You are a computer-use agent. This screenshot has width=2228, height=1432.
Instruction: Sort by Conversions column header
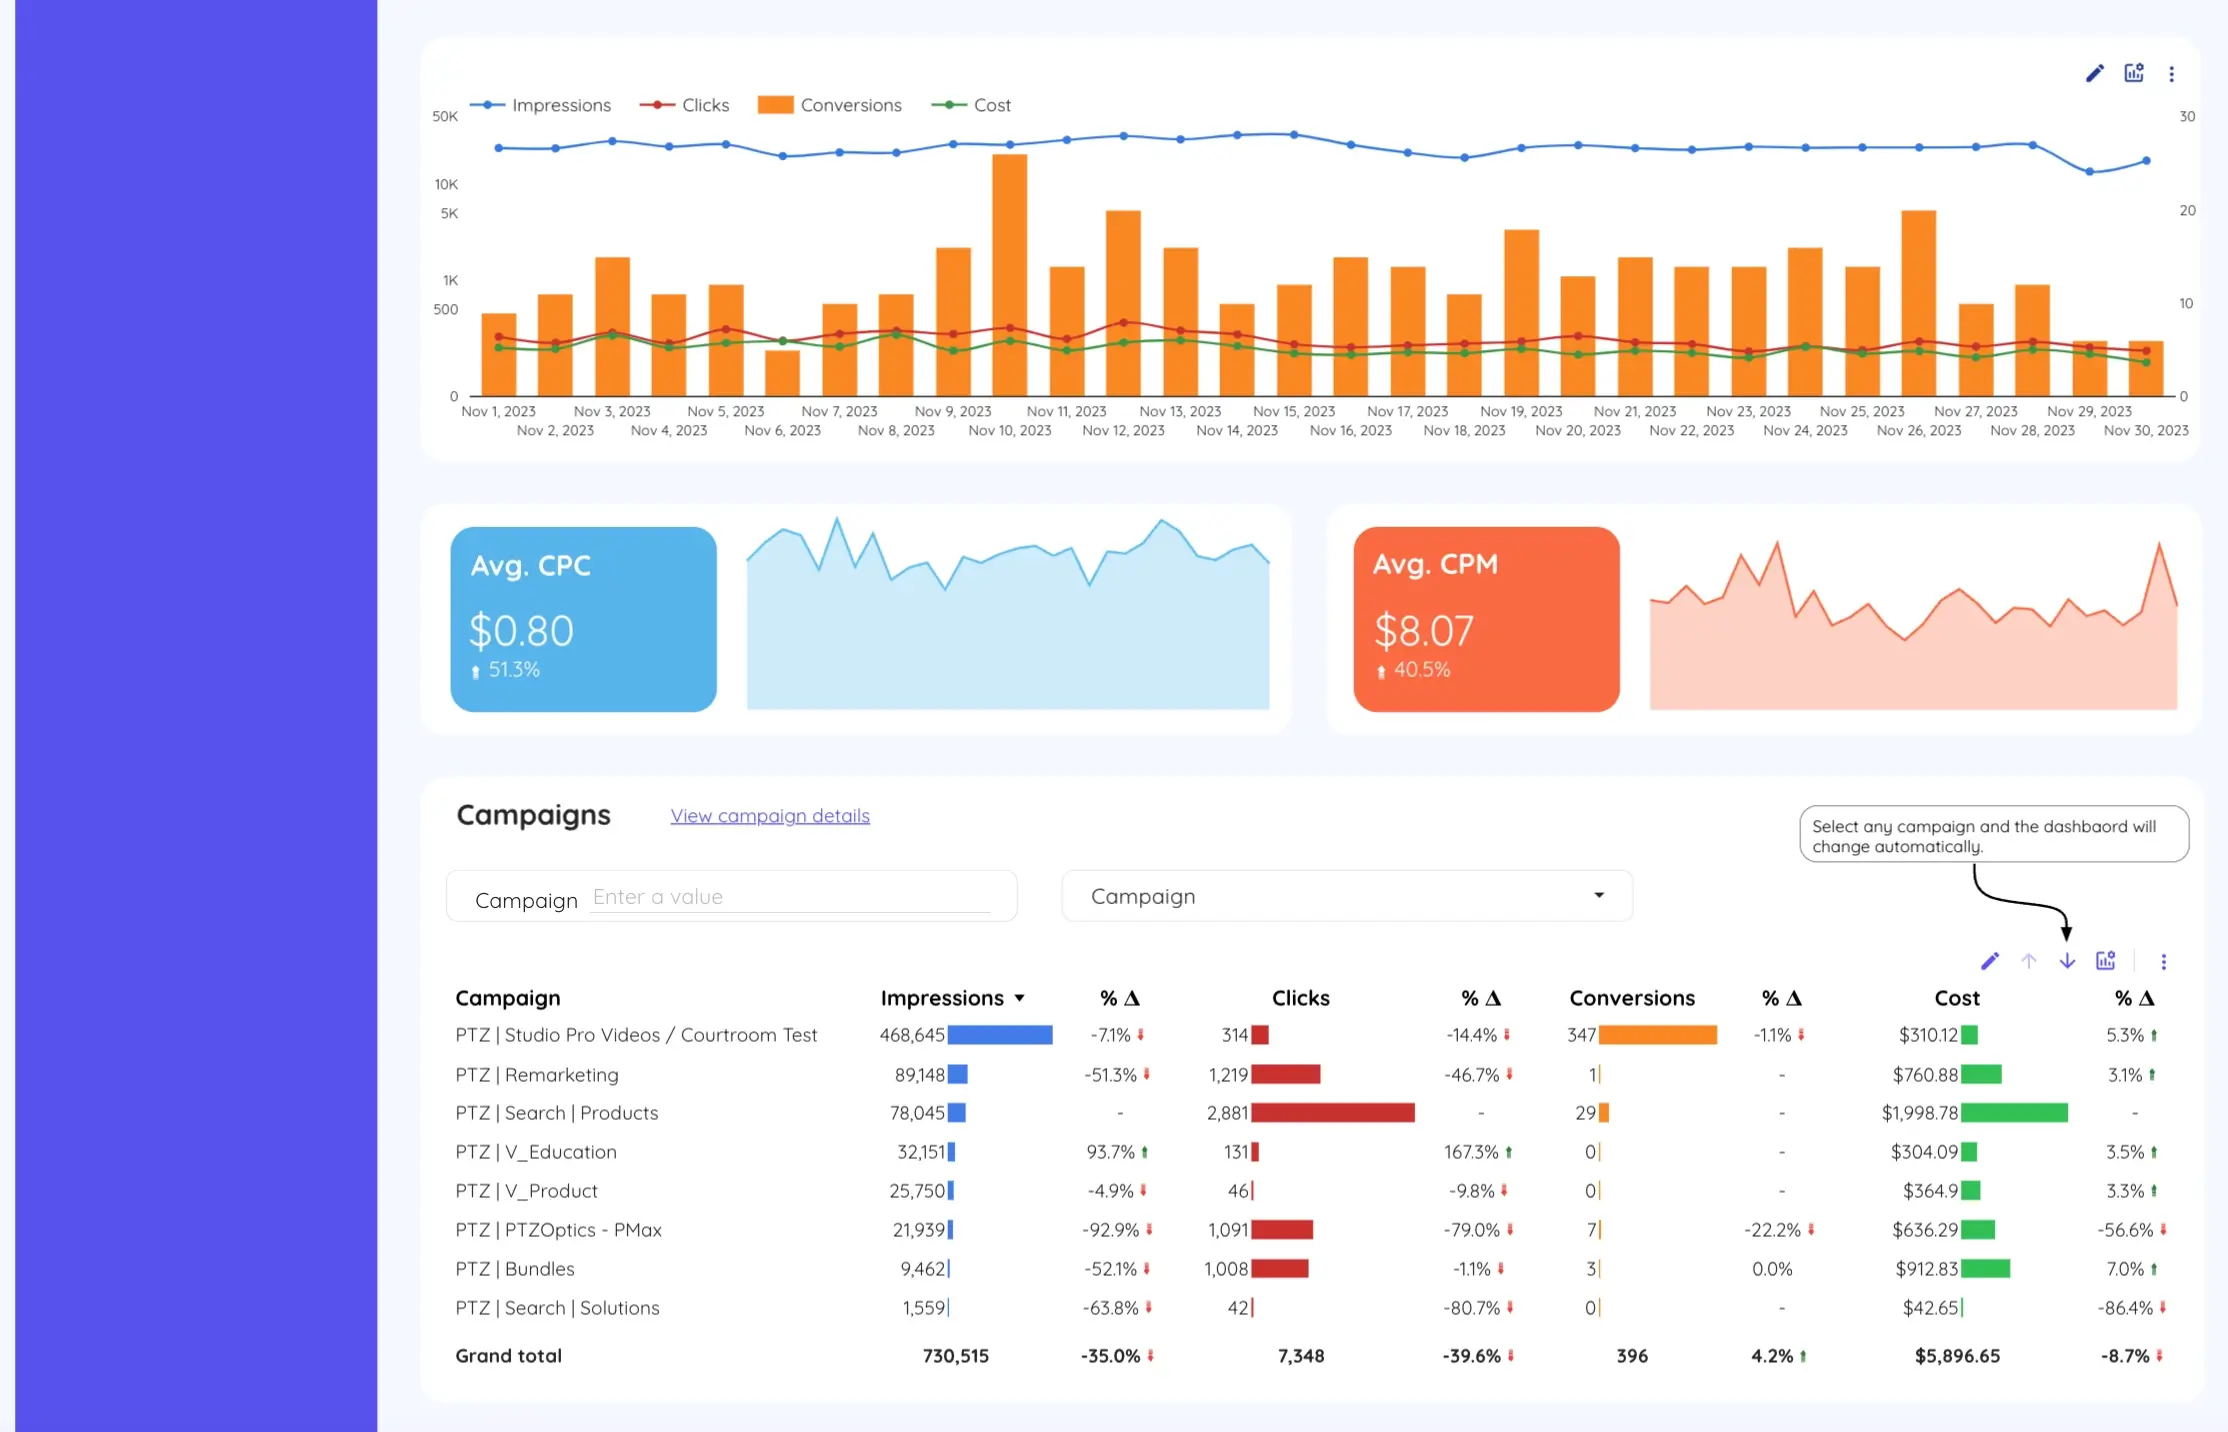(x=1632, y=998)
